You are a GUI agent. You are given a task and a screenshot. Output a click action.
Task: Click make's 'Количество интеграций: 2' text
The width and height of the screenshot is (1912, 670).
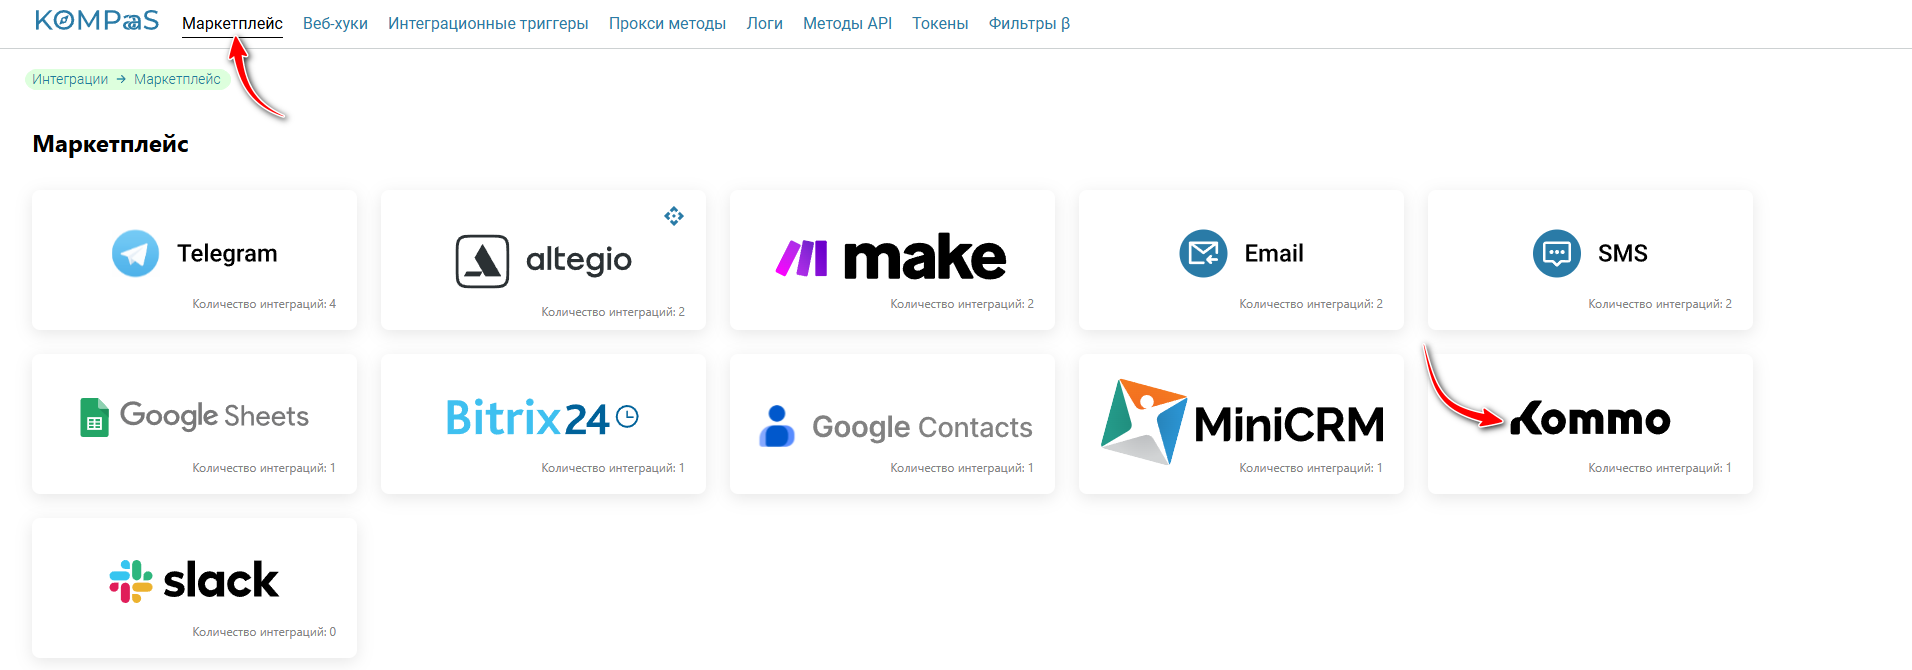[x=962, y=304]
